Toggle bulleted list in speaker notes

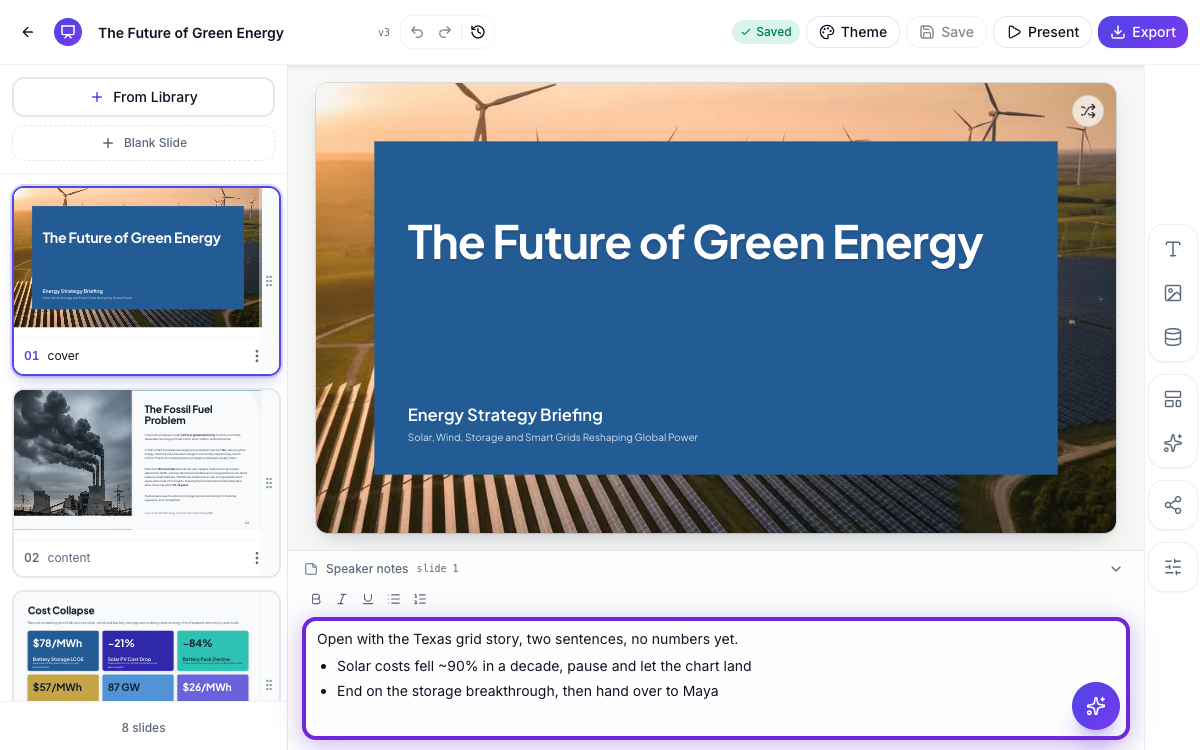394,599
